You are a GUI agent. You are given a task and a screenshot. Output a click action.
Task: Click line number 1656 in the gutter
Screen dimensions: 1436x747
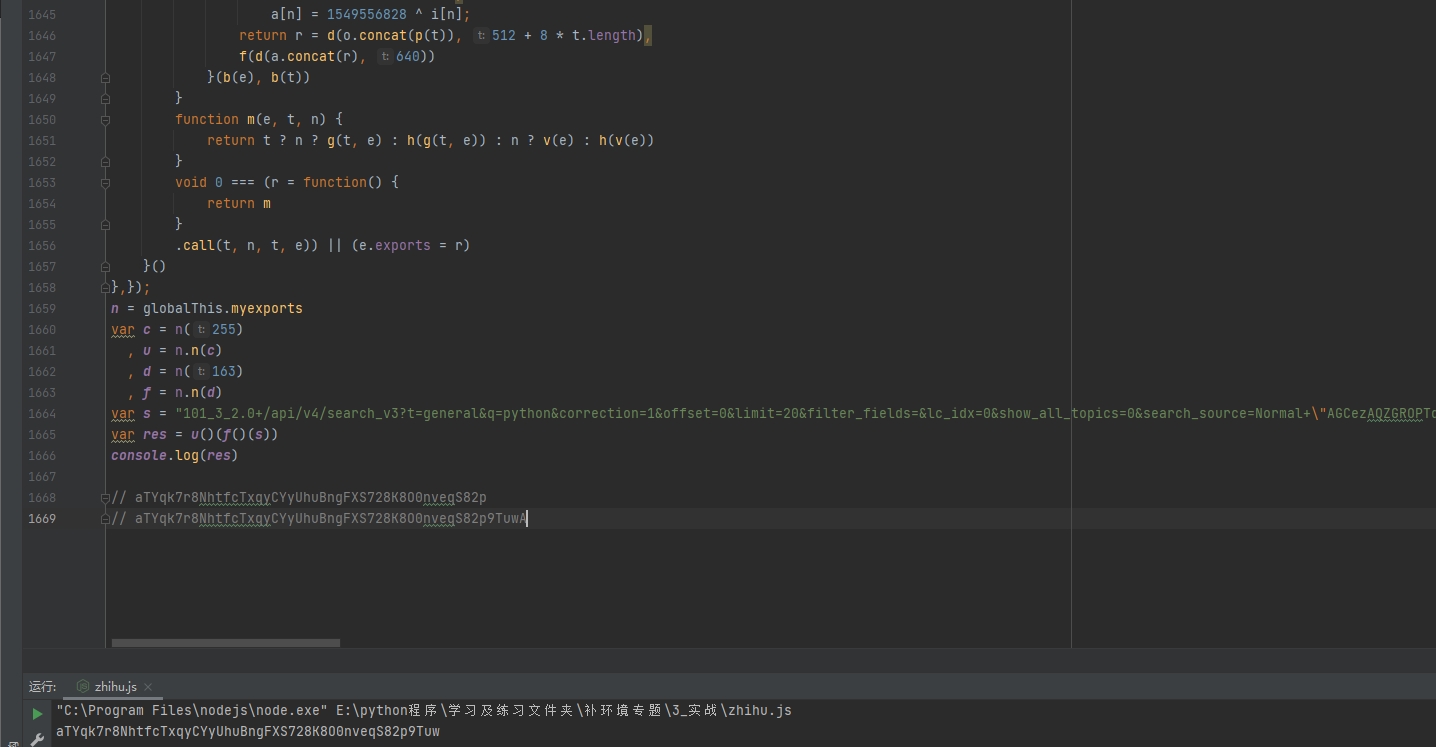42,245
